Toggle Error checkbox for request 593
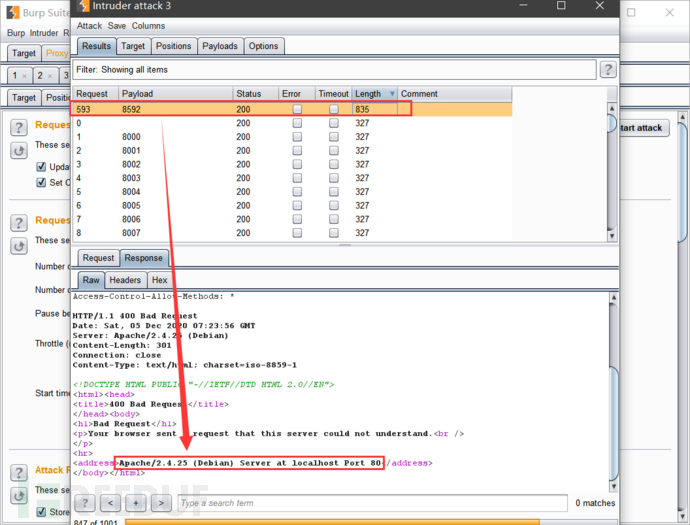 tap(297, 108)
